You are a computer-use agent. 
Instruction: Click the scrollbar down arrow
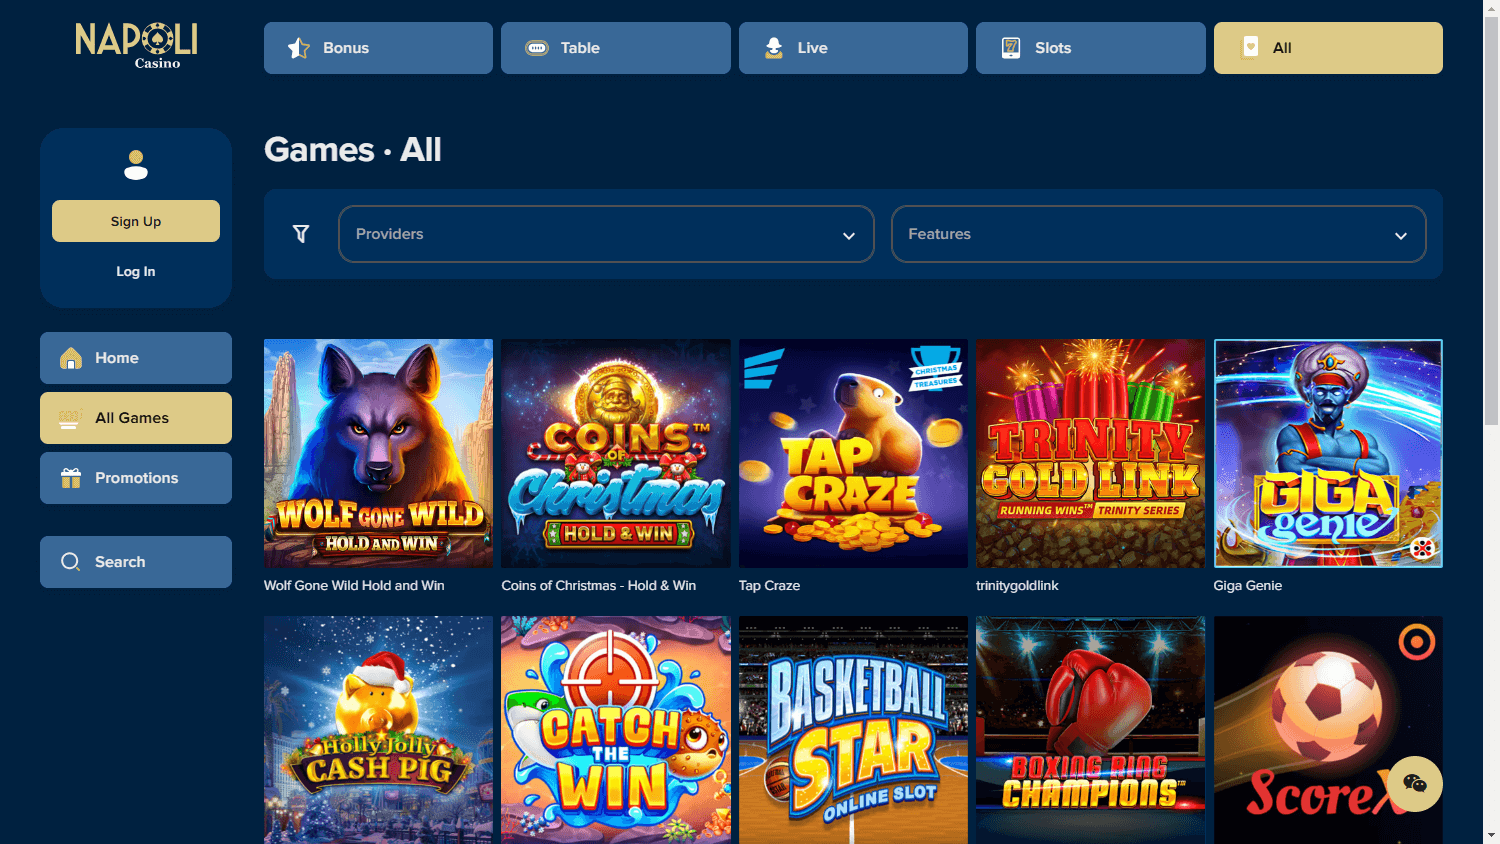pyautogui.click(x=1491, y=835)
